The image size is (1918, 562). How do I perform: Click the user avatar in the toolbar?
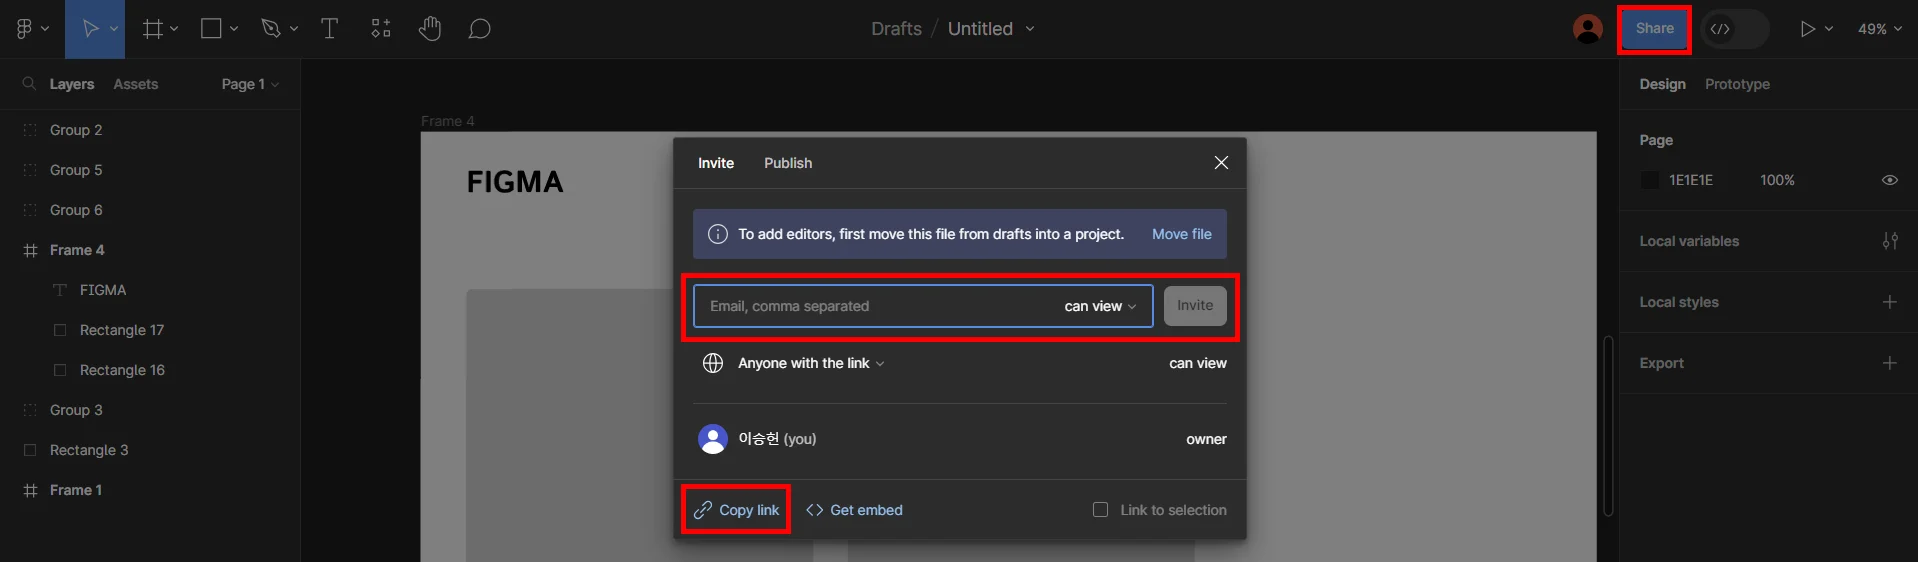[x=1587, y=29]
